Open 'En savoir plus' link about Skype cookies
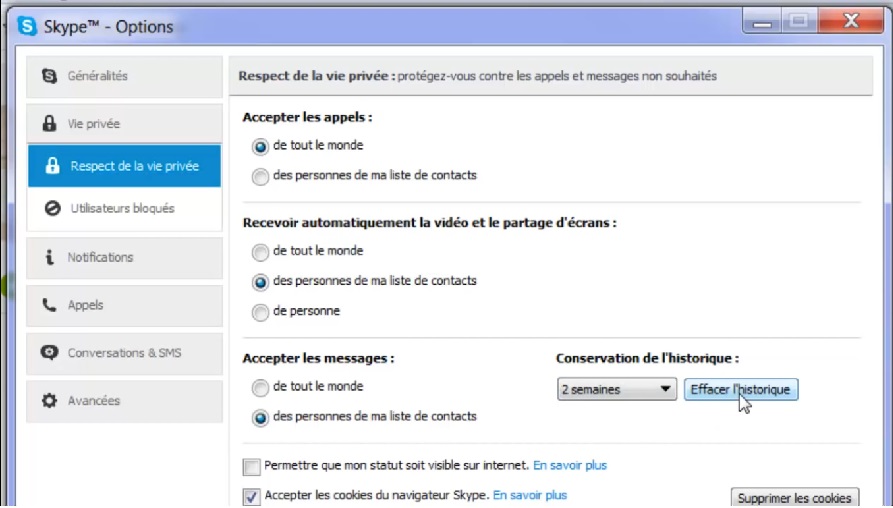The width and height of the screenshot is (893, 508). [530, 495]
